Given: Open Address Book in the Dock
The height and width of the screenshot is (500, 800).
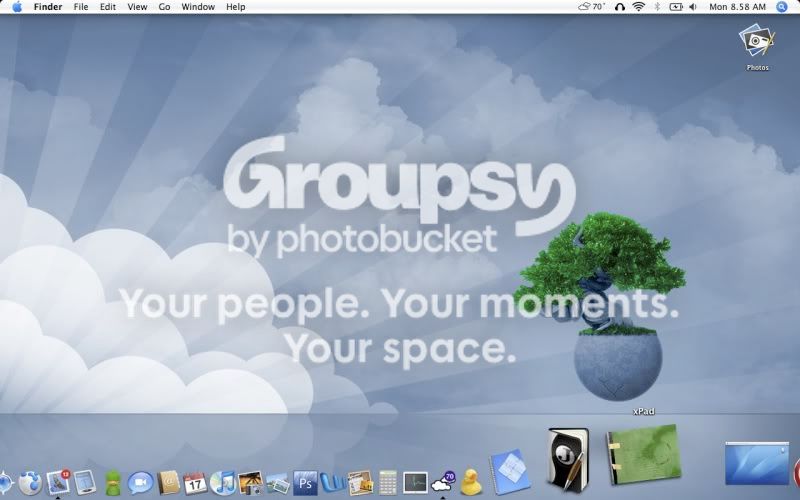Looking at the screenshot, I should click(169, 483).
